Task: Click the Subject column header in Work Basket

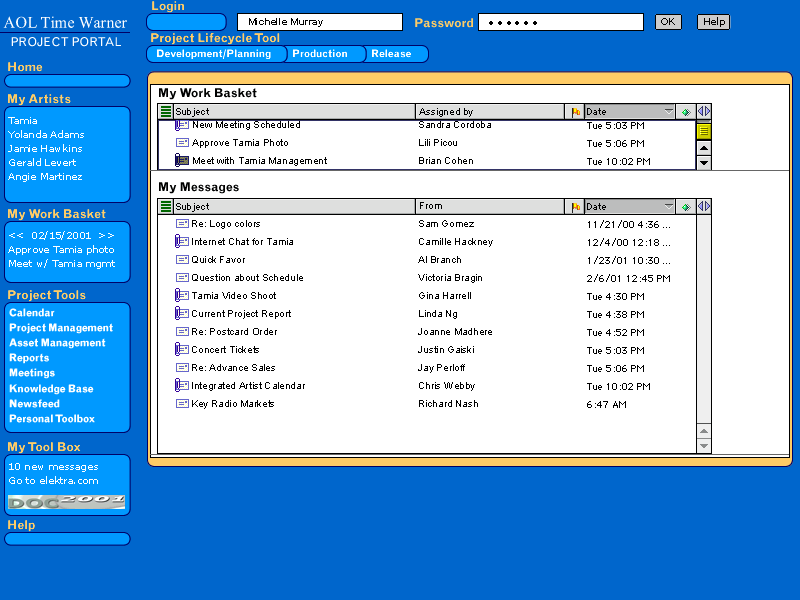Action: coord(294,111)
